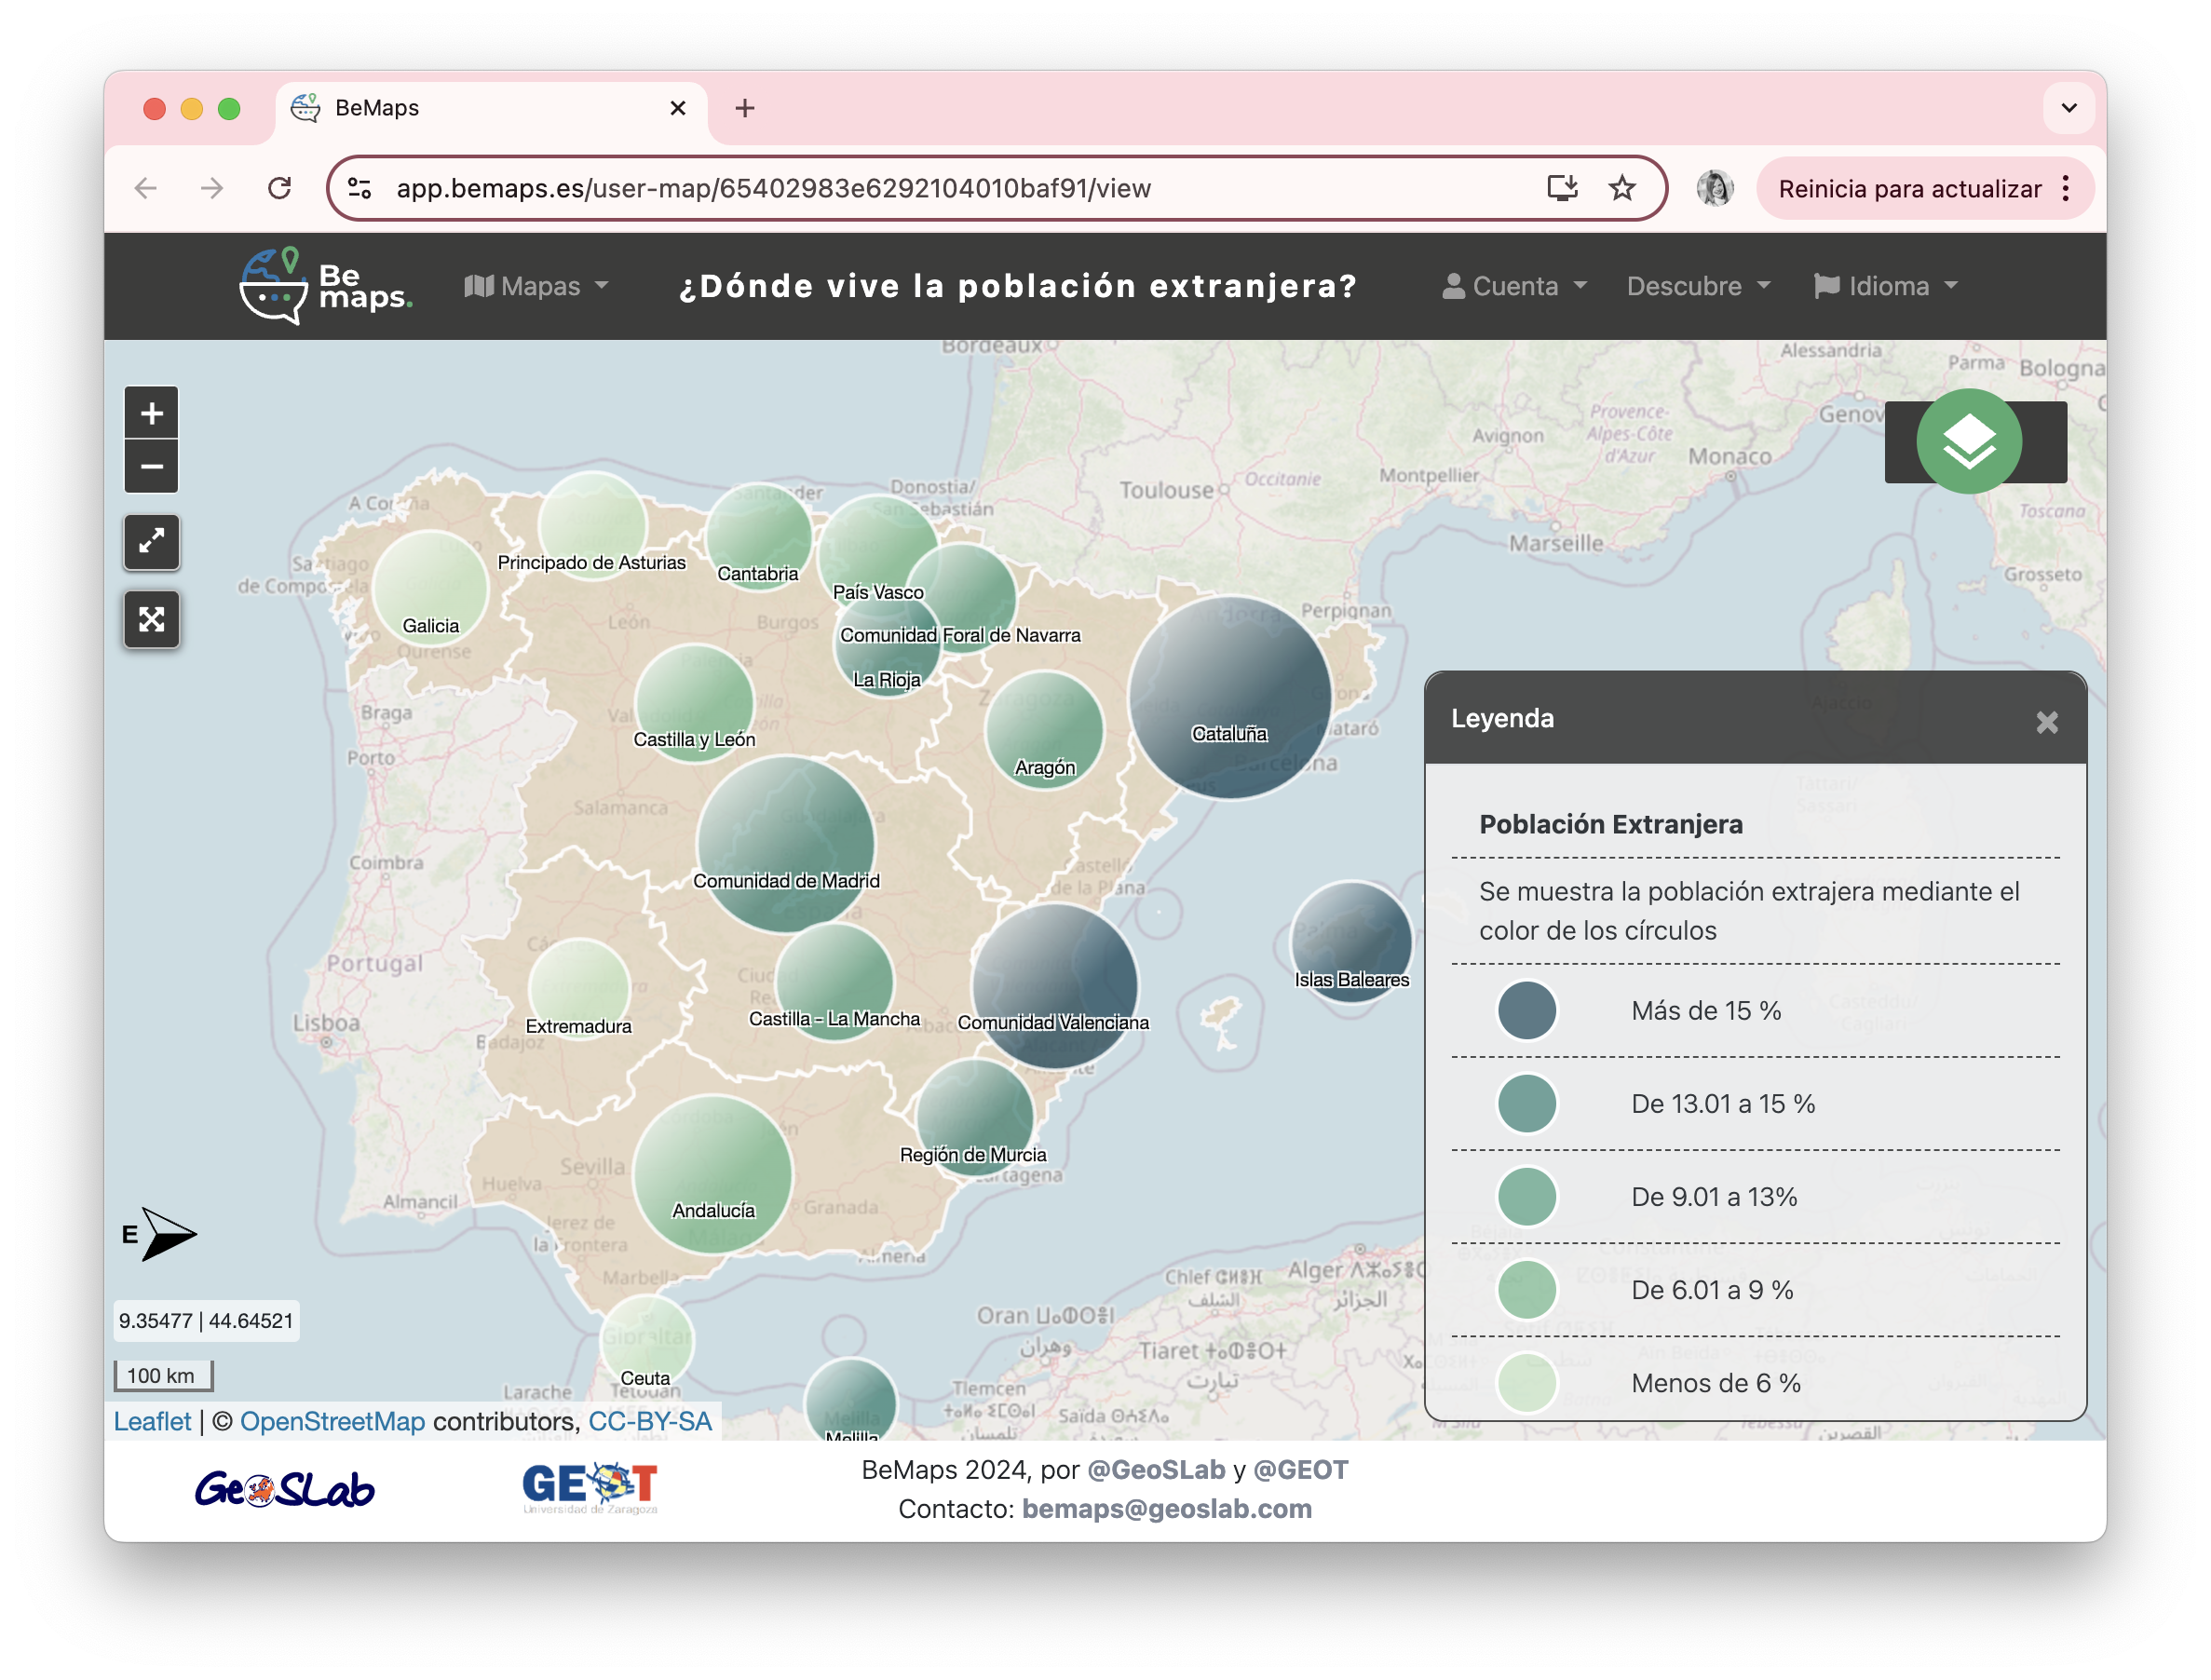Viewport: 2211px width, 1680px height.
Task: Open the CC-BY-SA license link
Action: click(x=650, y=1421)
